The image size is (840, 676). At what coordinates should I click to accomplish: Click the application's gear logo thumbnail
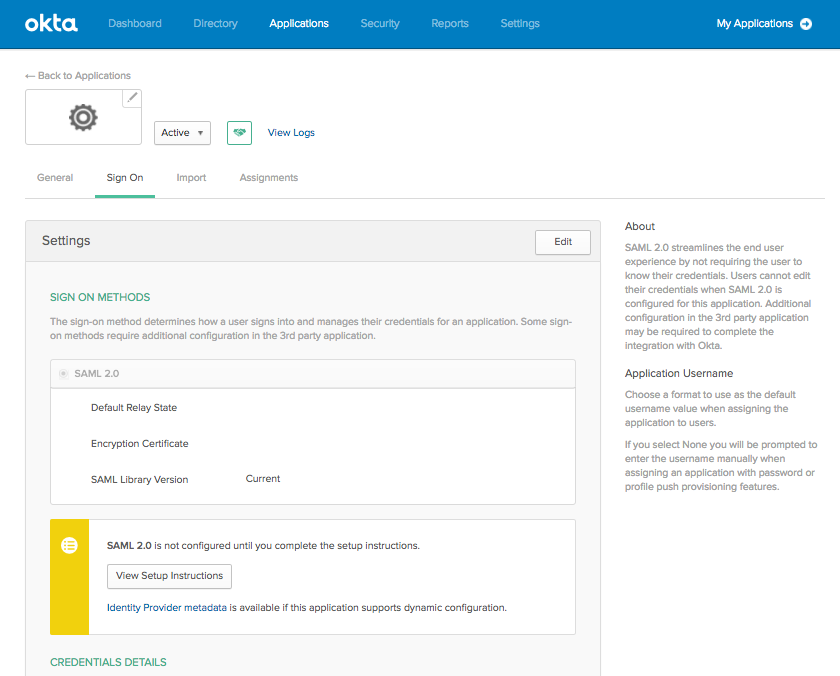click(x=83, y=117)
